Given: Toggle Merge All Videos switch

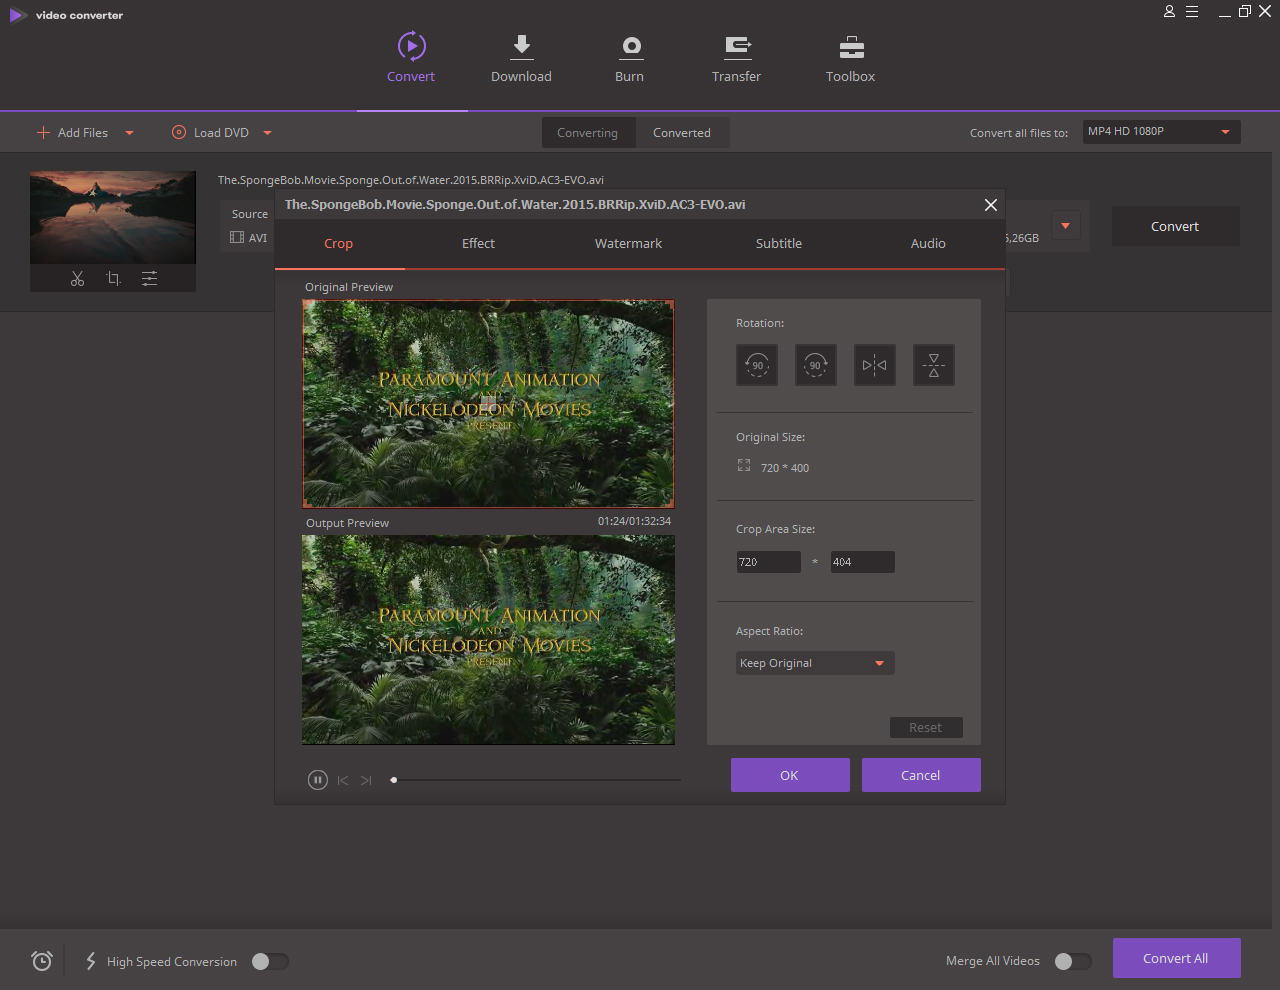Looking at the screenshot, I should 1072,961.
